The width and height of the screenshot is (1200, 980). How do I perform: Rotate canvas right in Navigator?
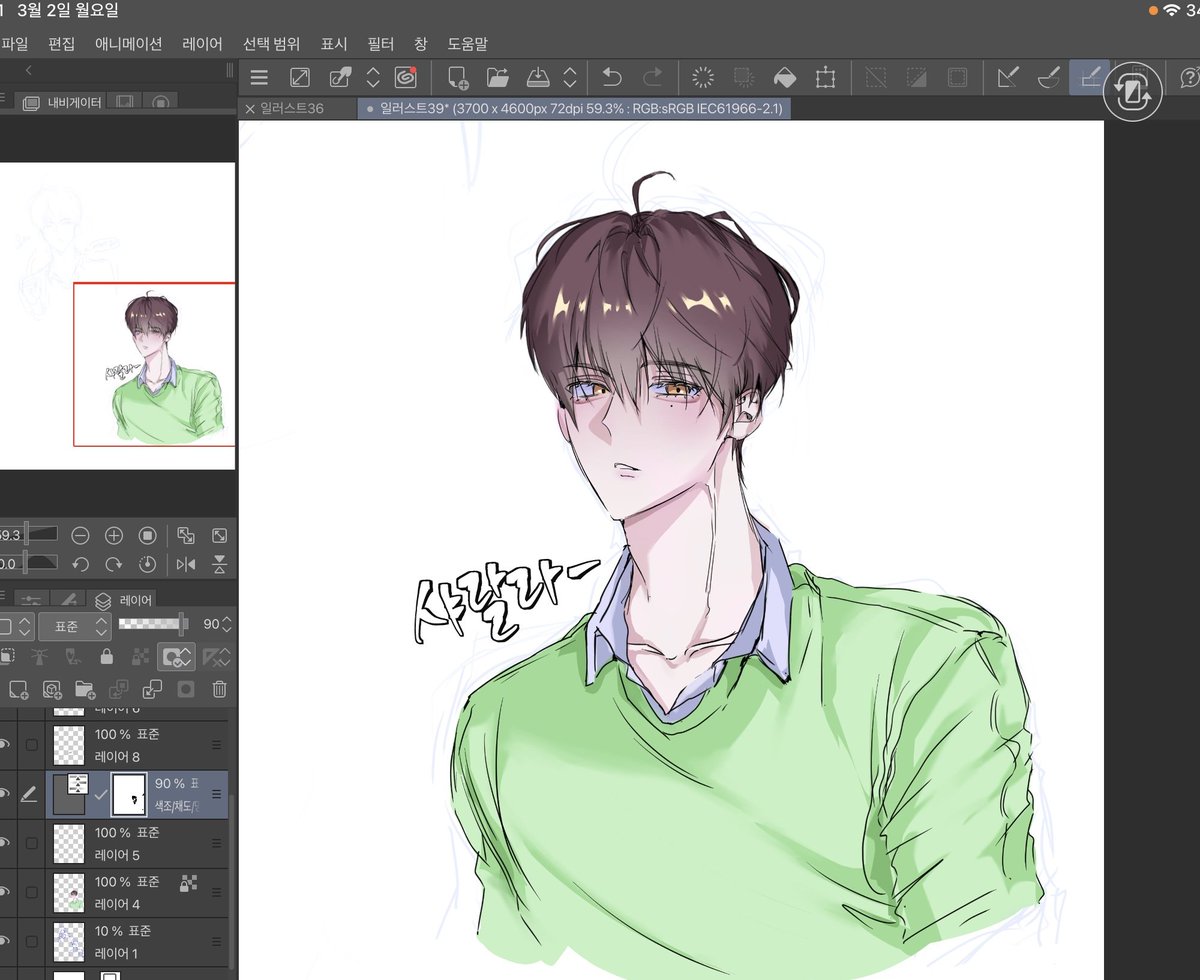tap(114, 565)
